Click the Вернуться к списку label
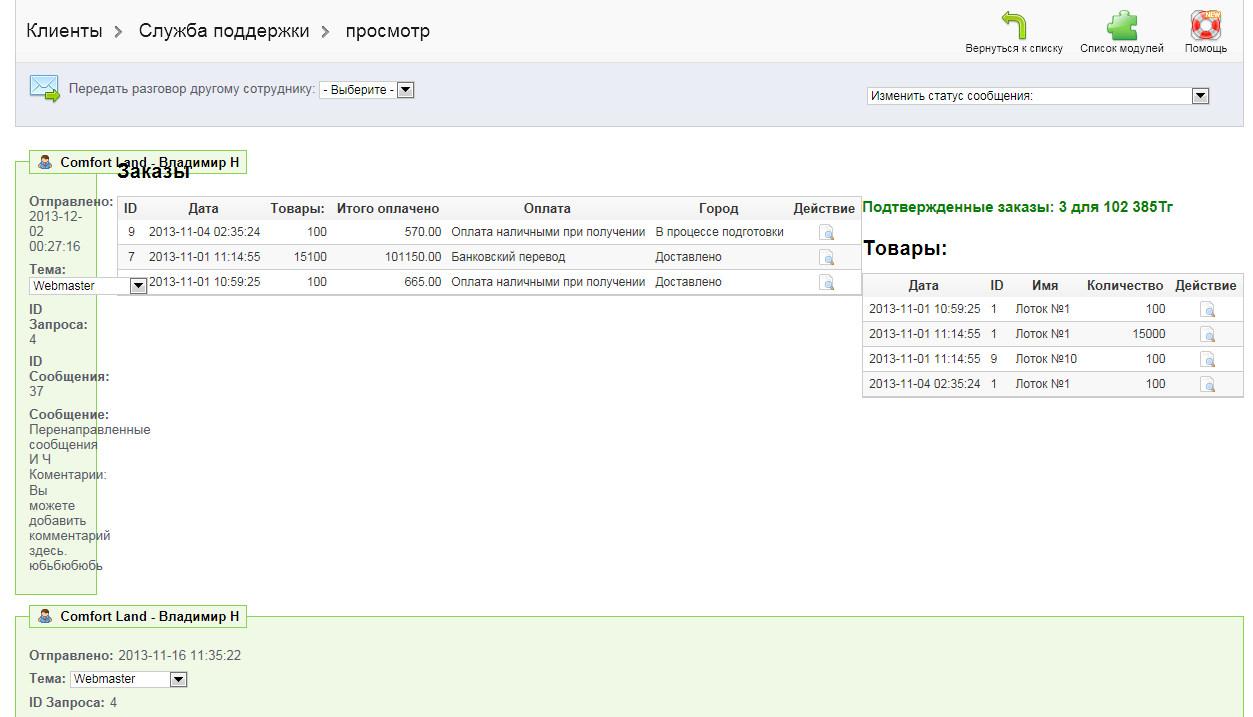 pos(1014,48)
